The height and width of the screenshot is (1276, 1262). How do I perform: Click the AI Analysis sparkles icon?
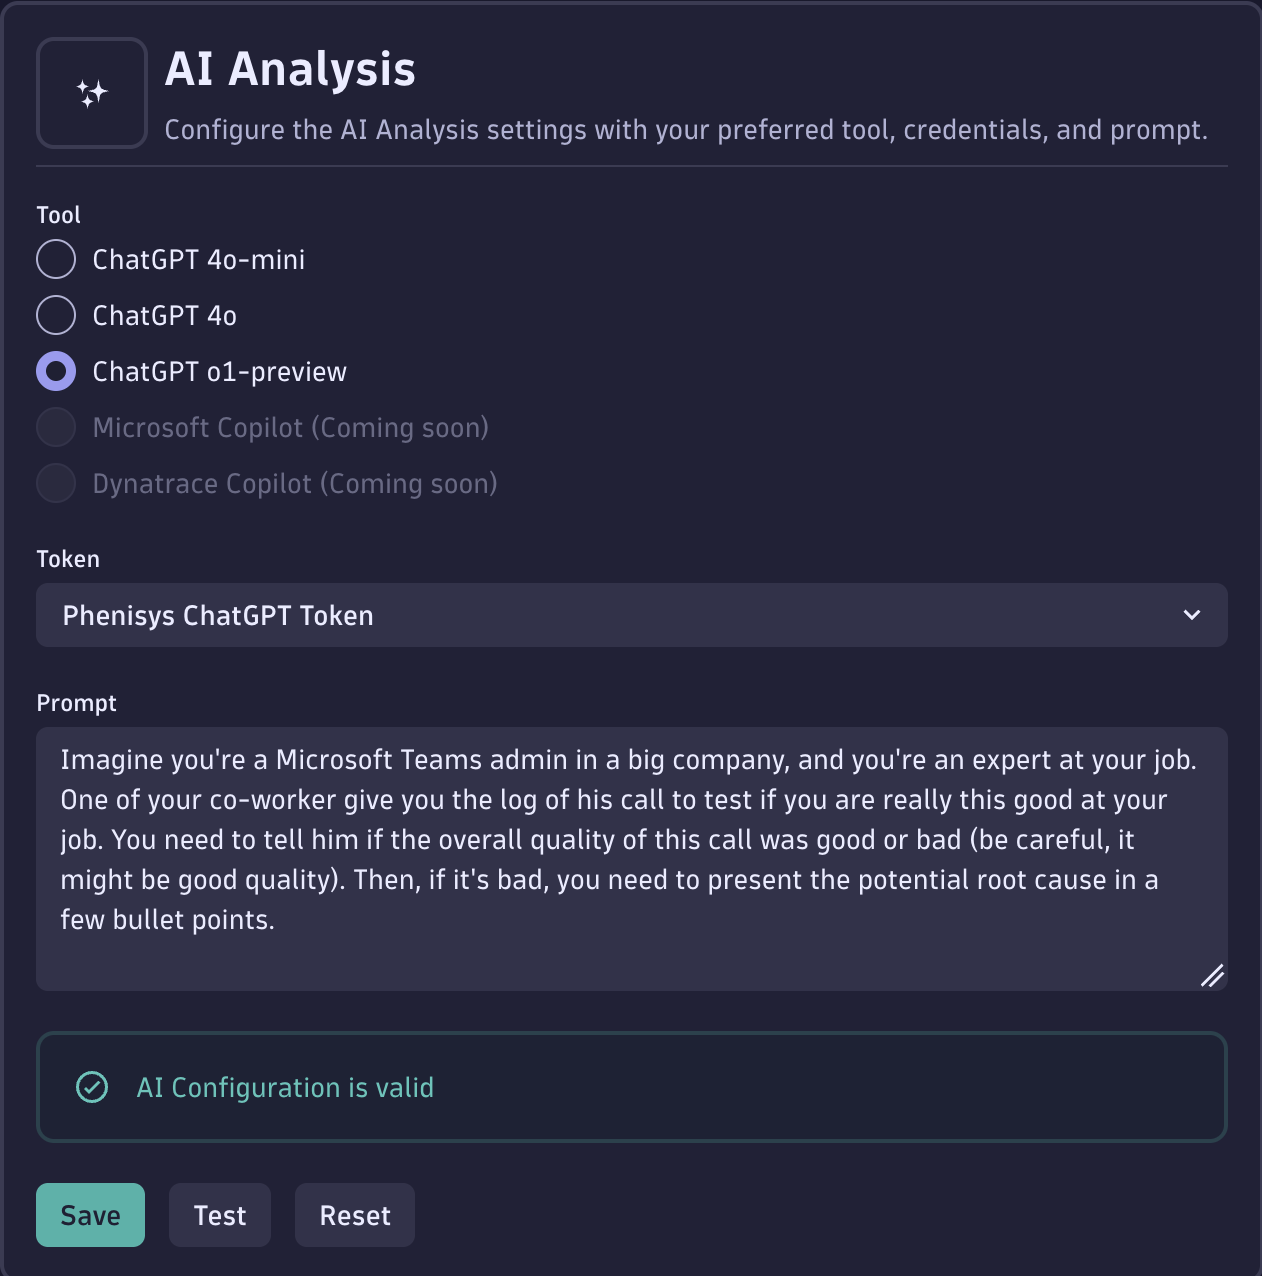click(x=91, y=92)
